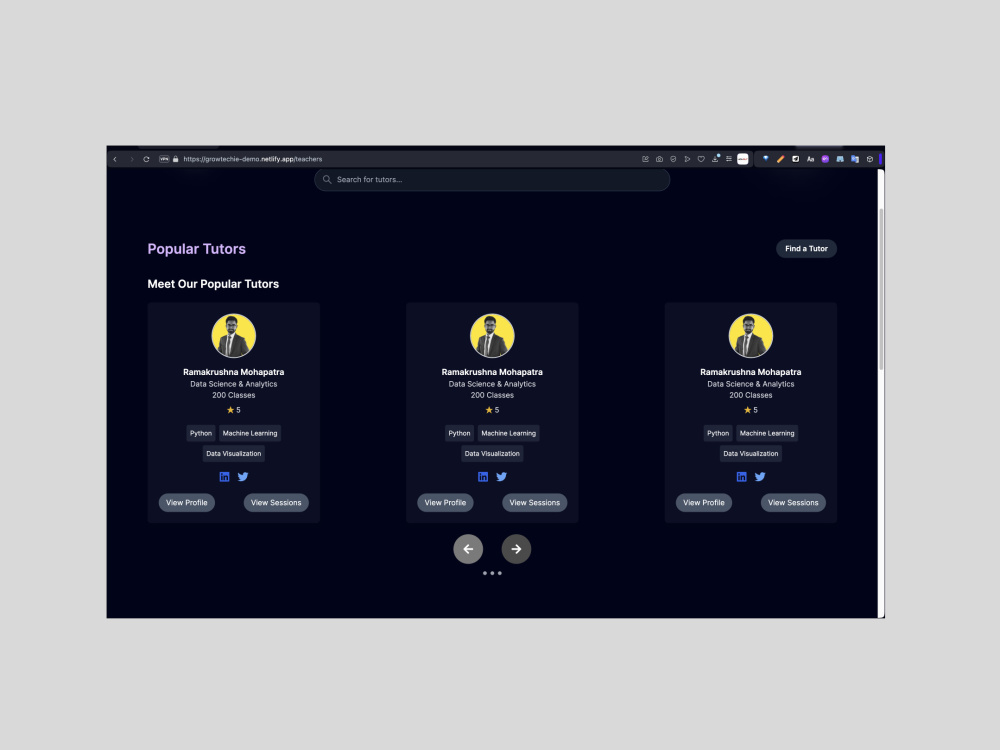Click View Profile on the last tutor card
1000x750 pixels.
tap(703, 503)
